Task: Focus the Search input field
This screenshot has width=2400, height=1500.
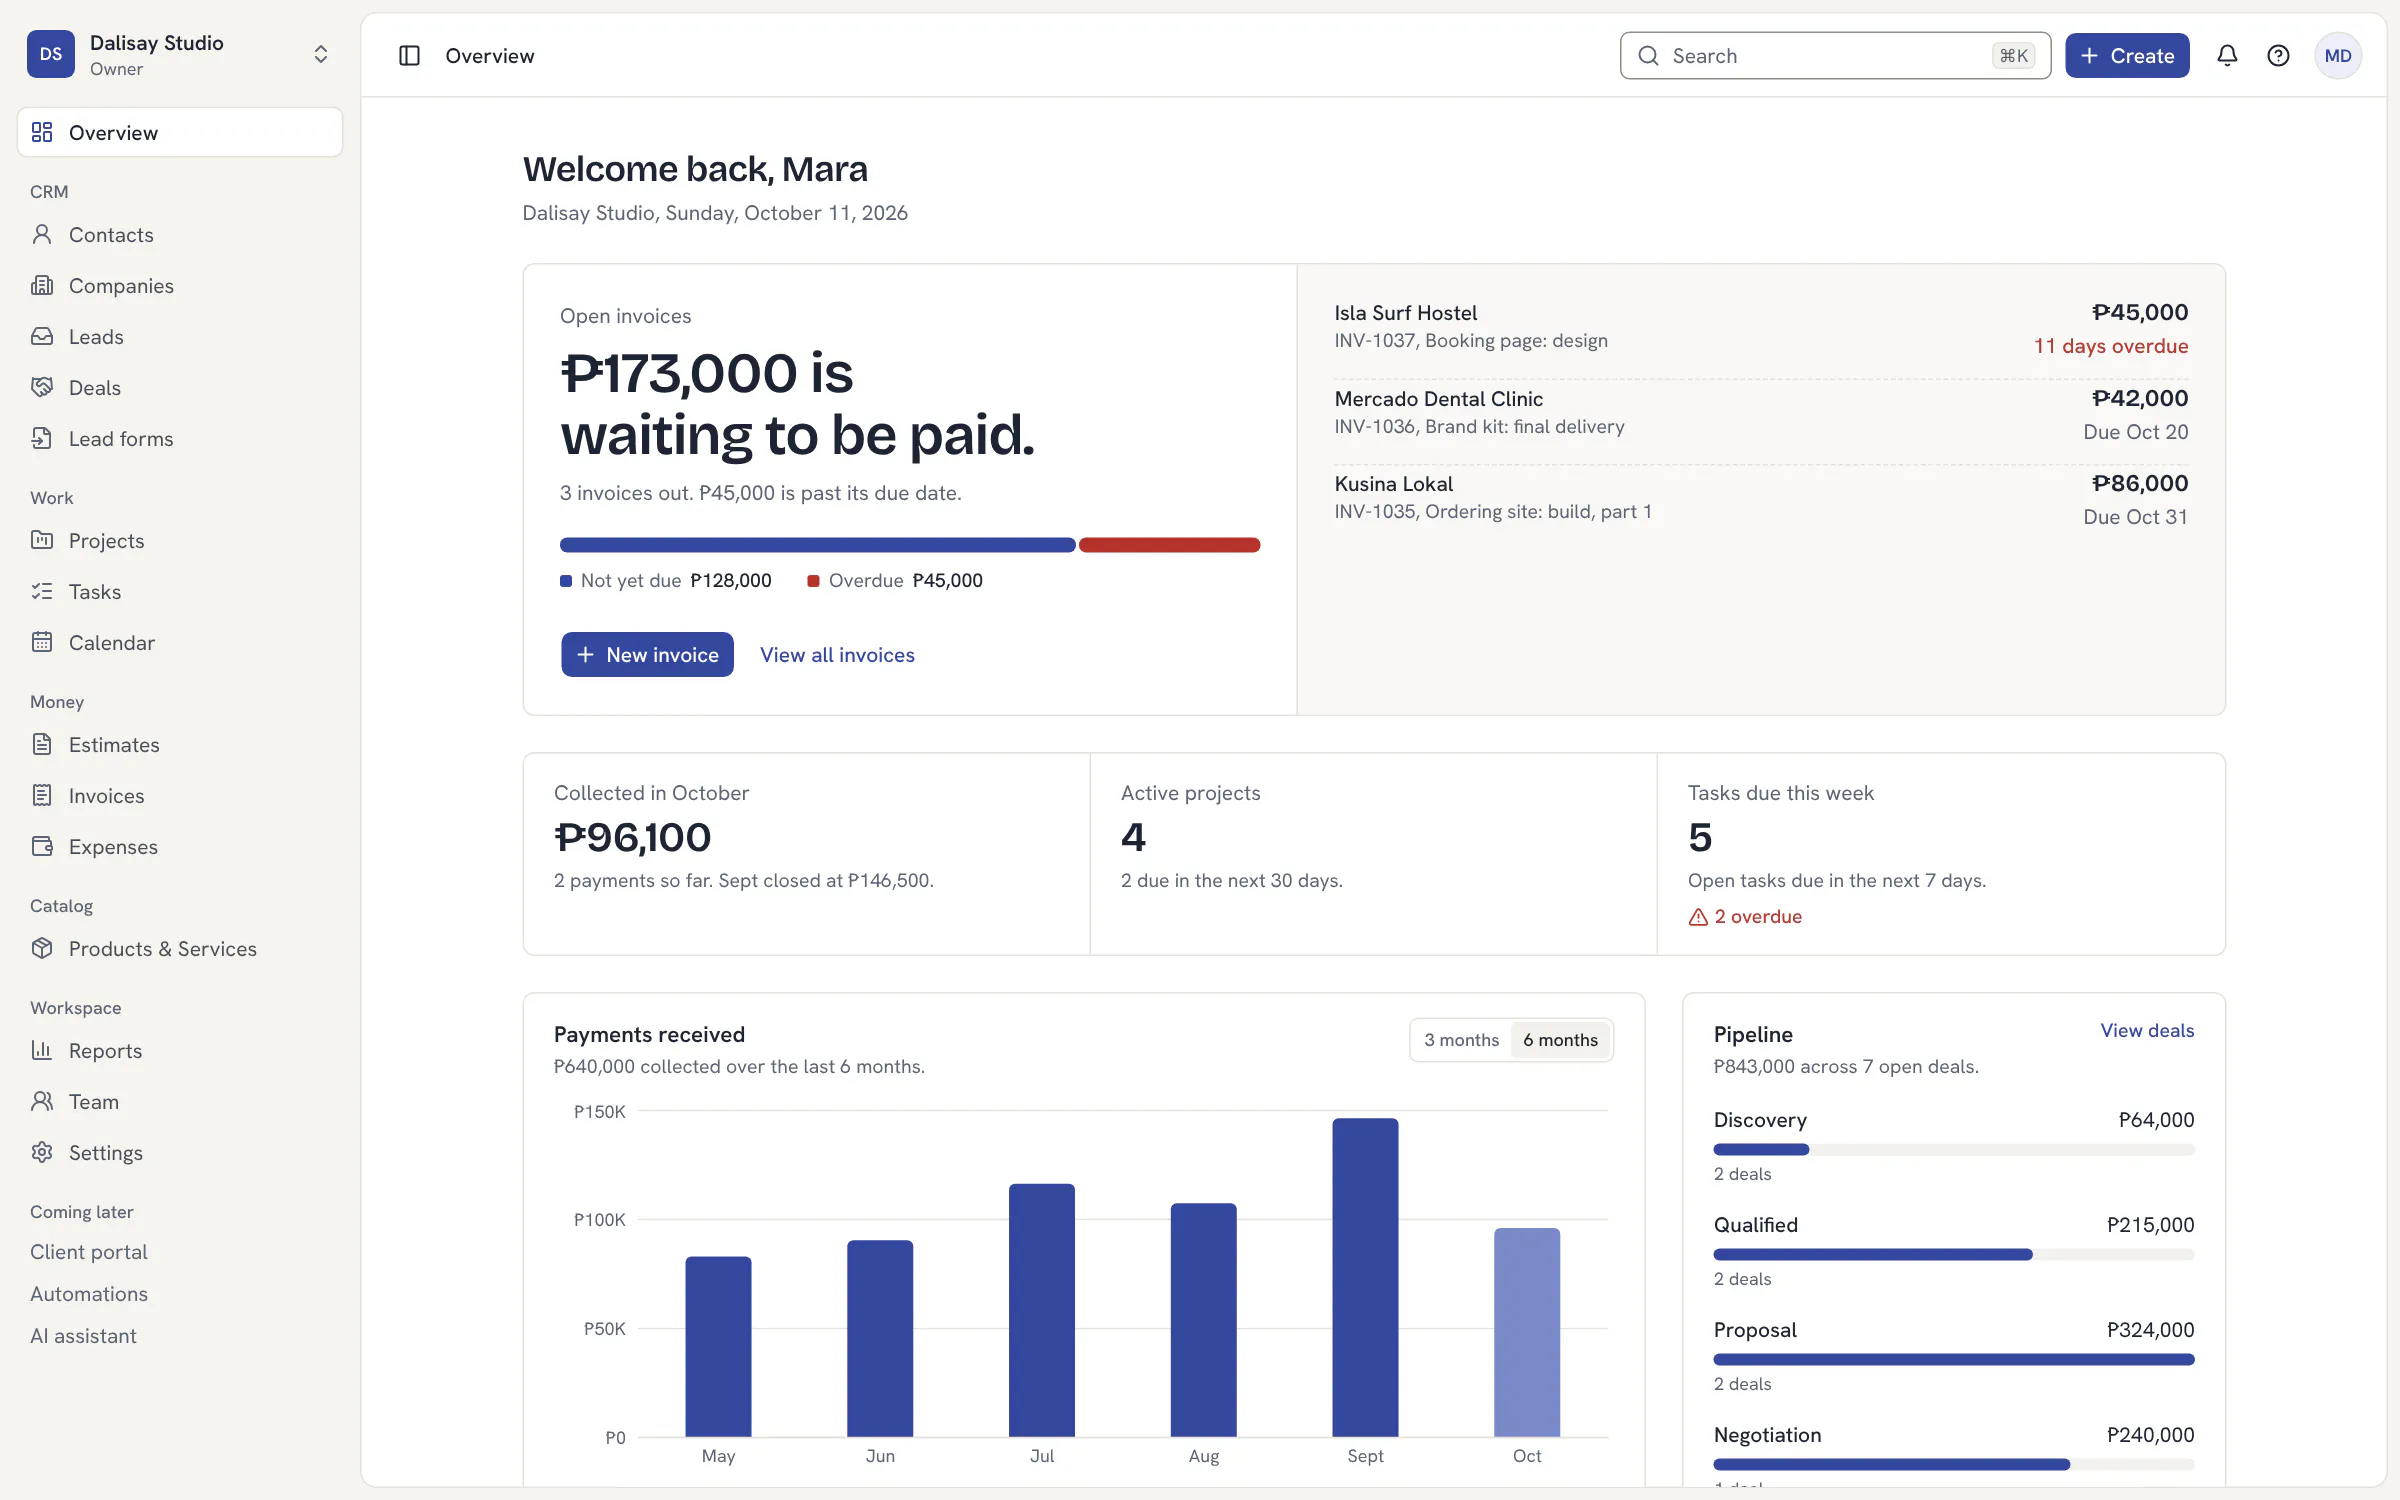Action: coord(1835,56)
